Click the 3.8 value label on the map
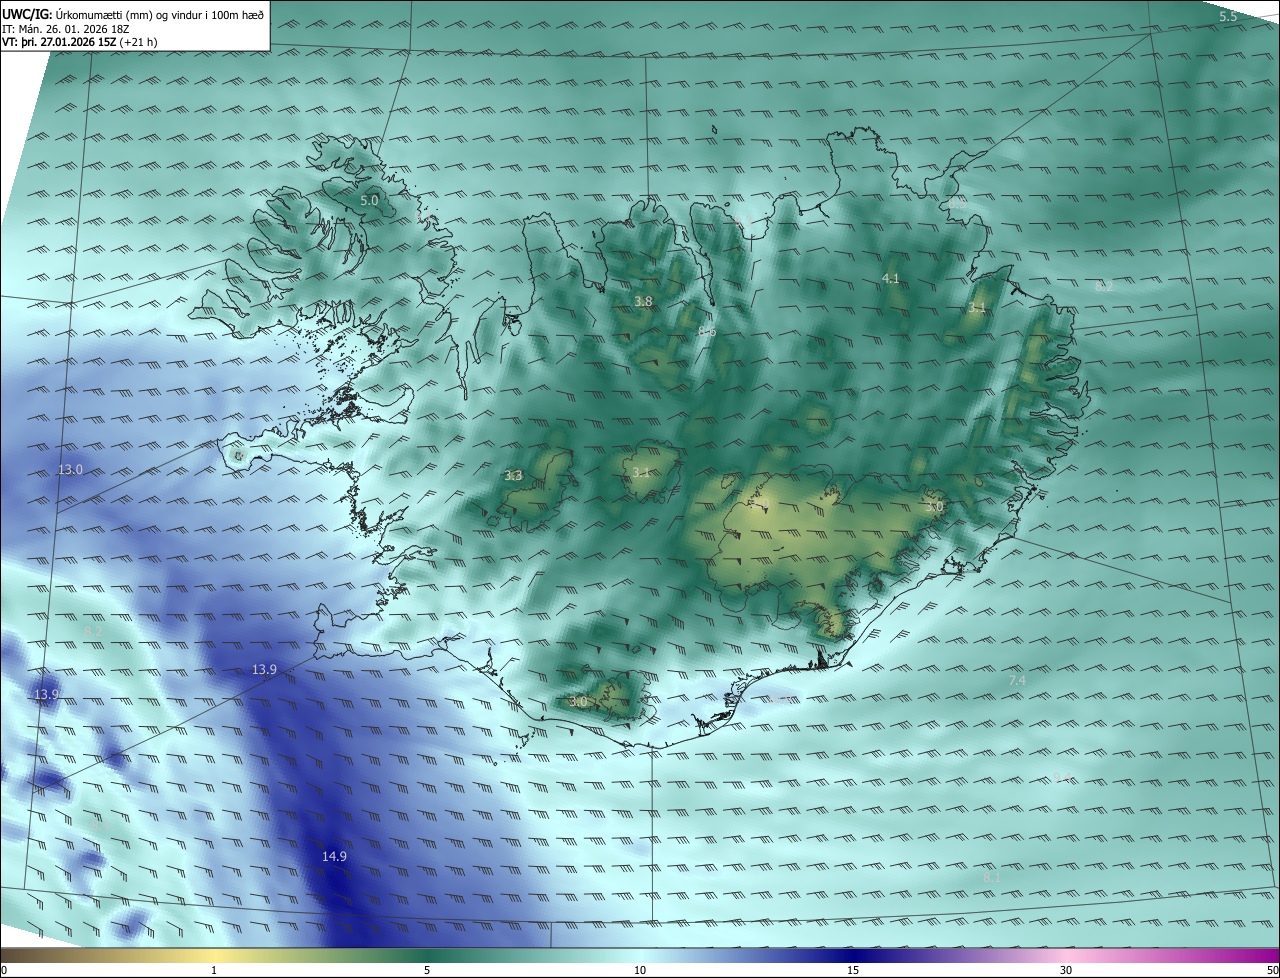 pyautogui.click(x=643, y=302)
